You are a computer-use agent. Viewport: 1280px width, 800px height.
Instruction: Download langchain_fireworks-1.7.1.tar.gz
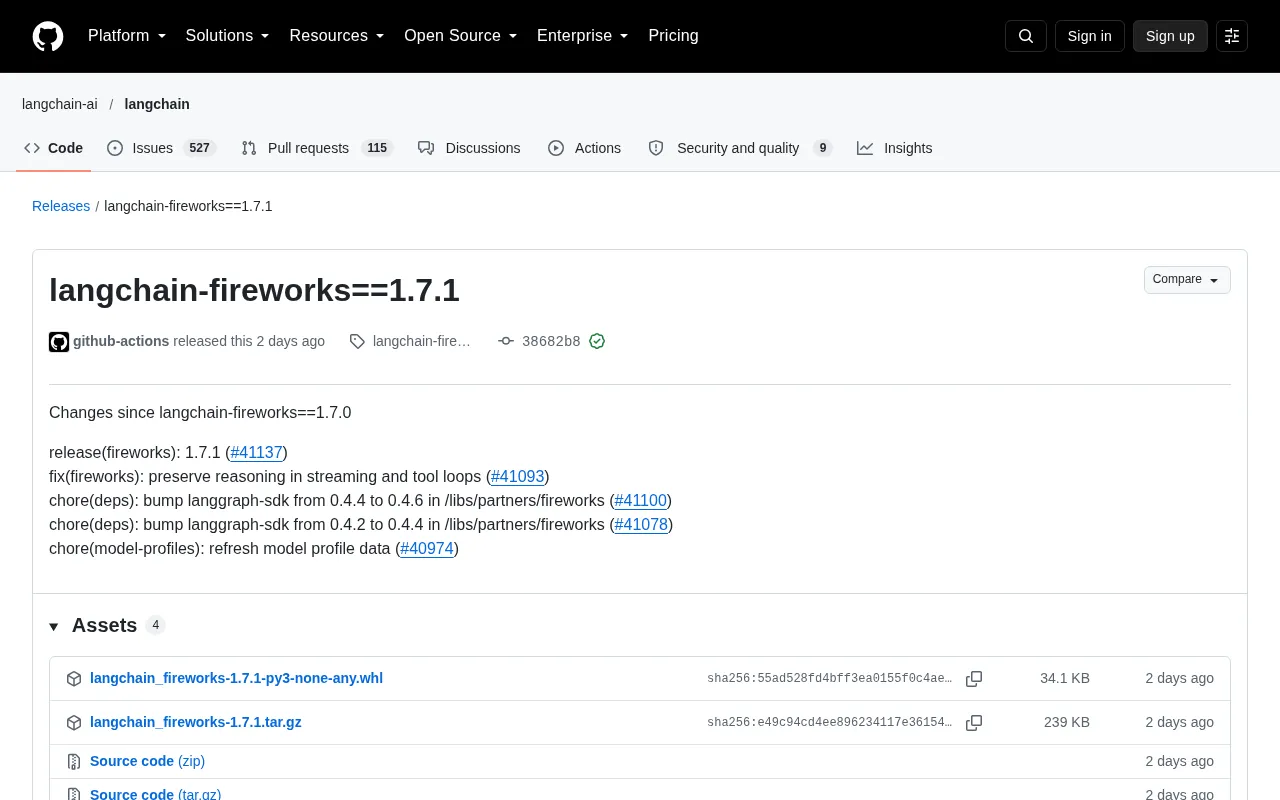coord(196,722)
